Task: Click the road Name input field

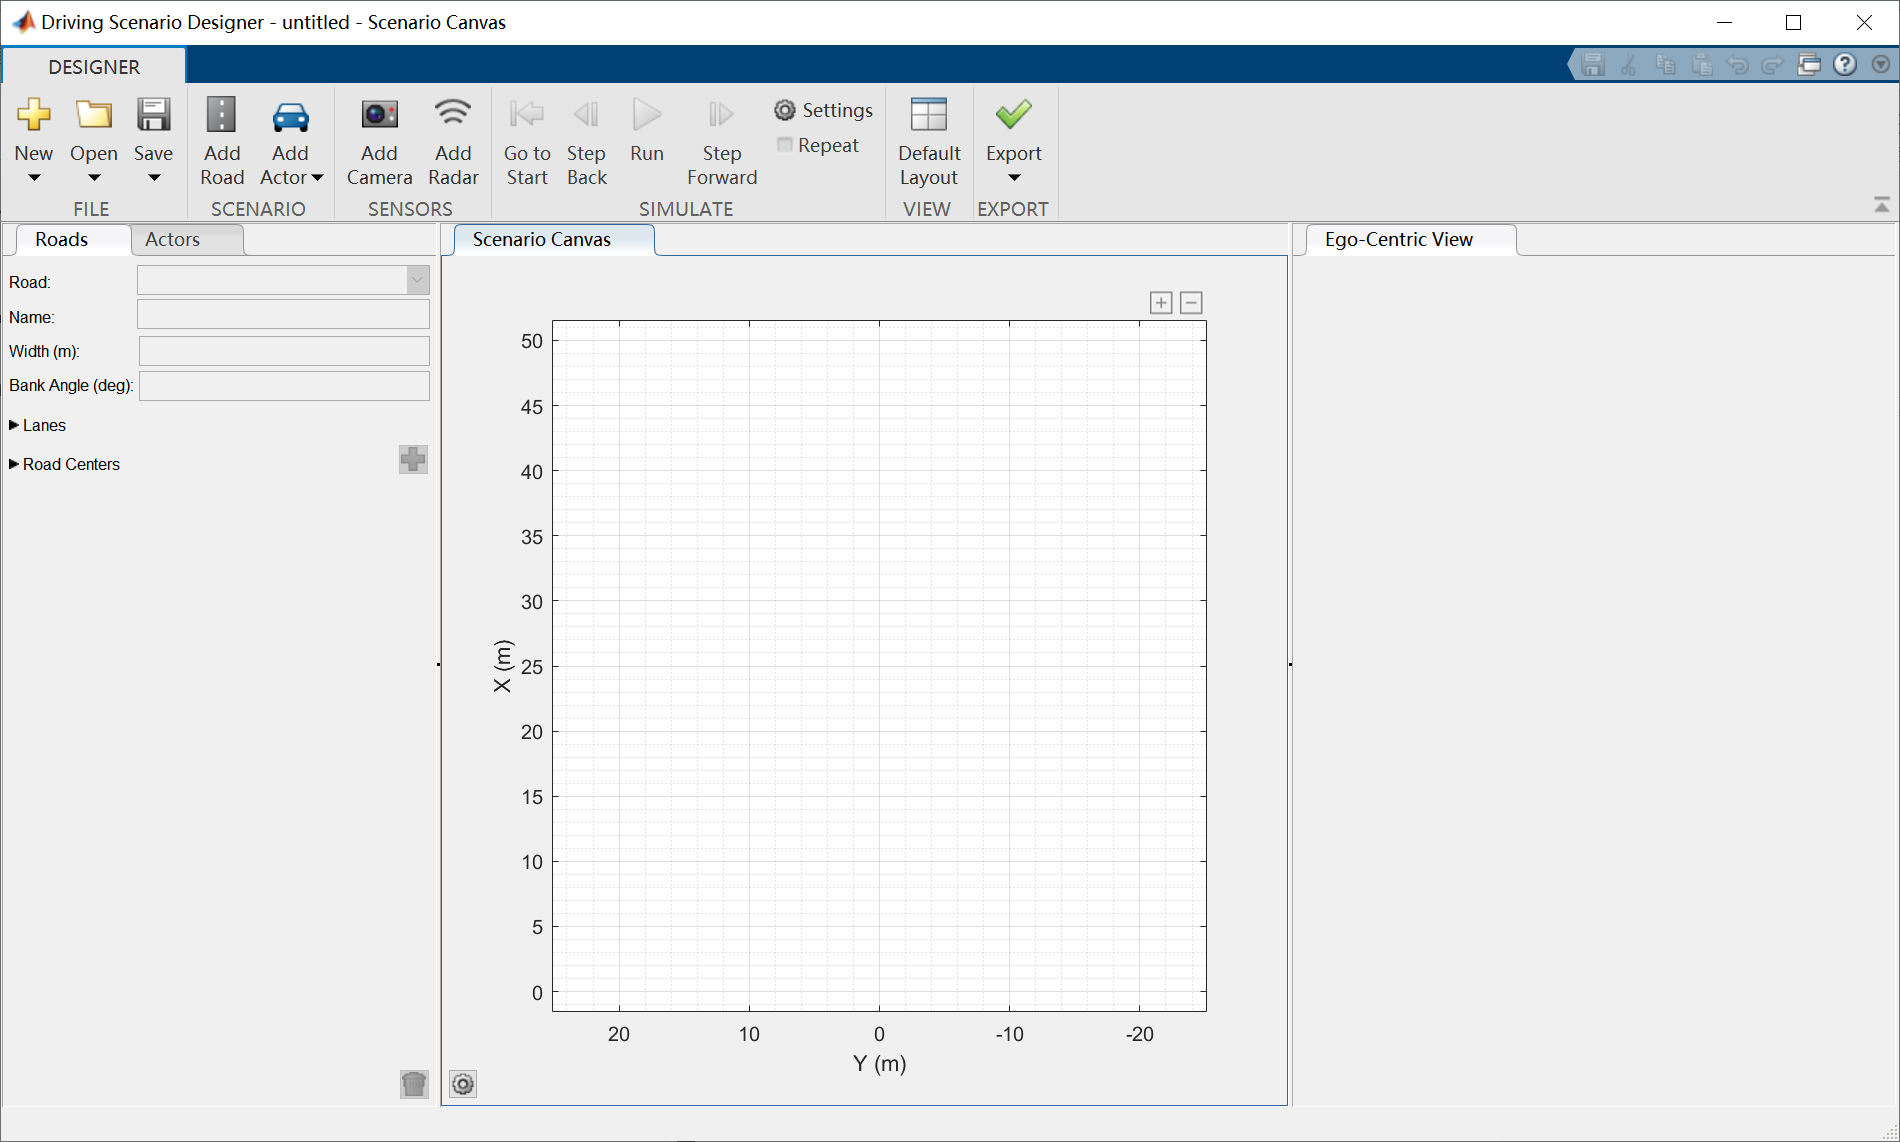Action: (x=283, y=314)
